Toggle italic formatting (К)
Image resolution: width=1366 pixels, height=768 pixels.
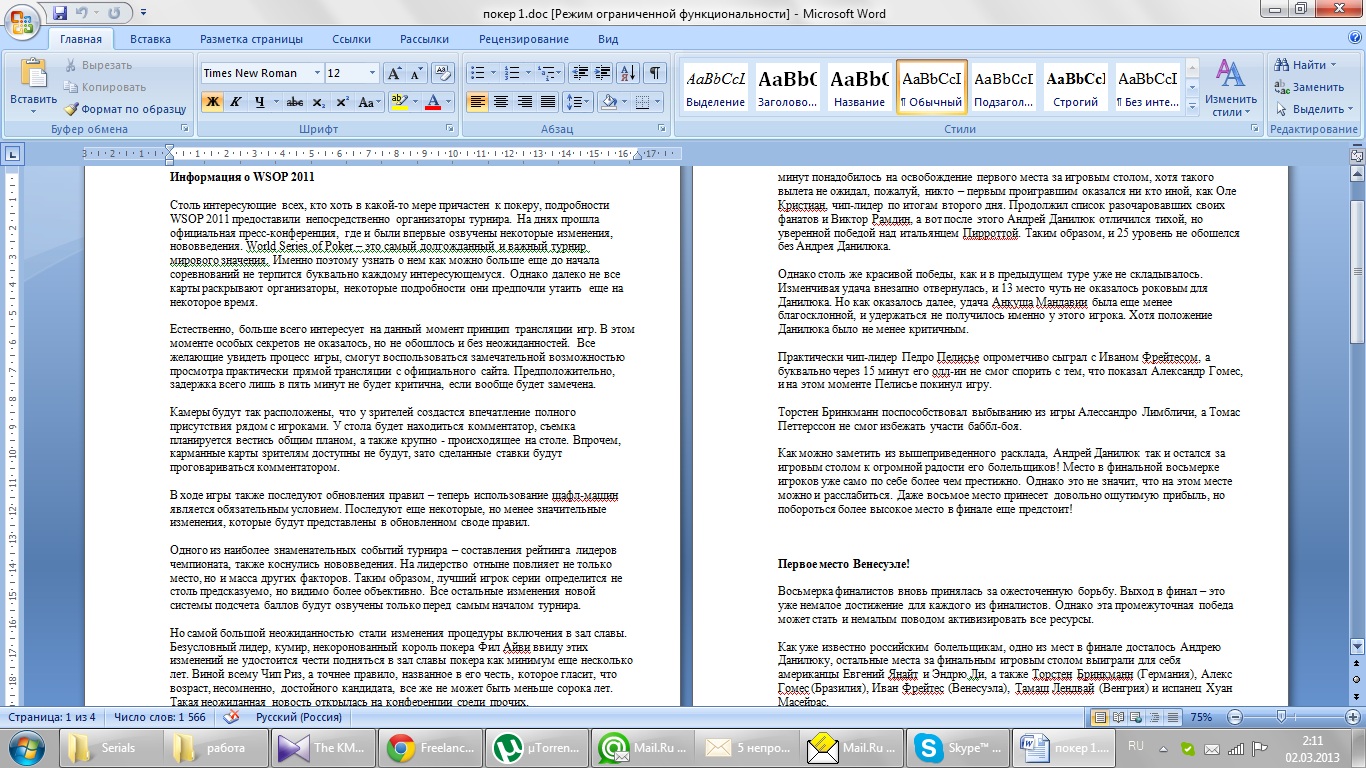point(236,102)
